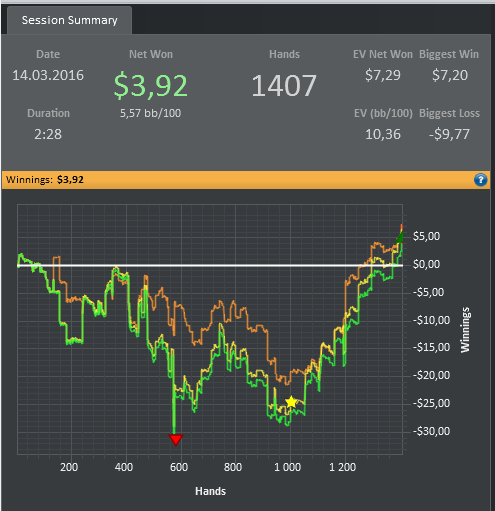Select the Net Won value $3,92

[151, 85]
